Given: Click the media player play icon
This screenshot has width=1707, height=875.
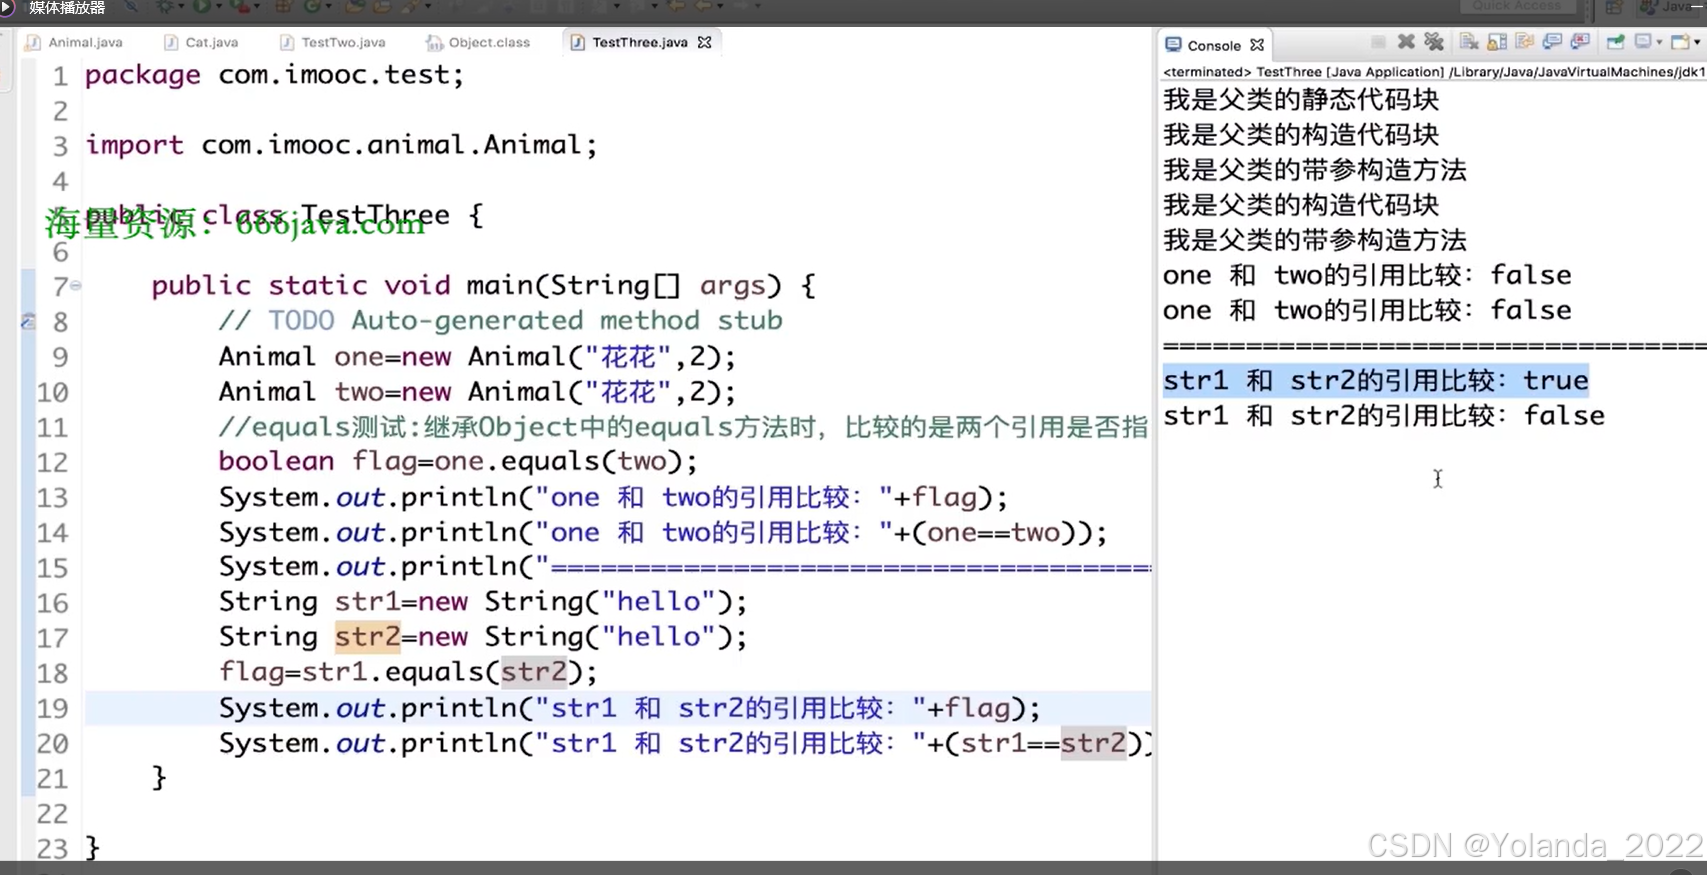Looking at the screenshot, I should coord(6,8).
